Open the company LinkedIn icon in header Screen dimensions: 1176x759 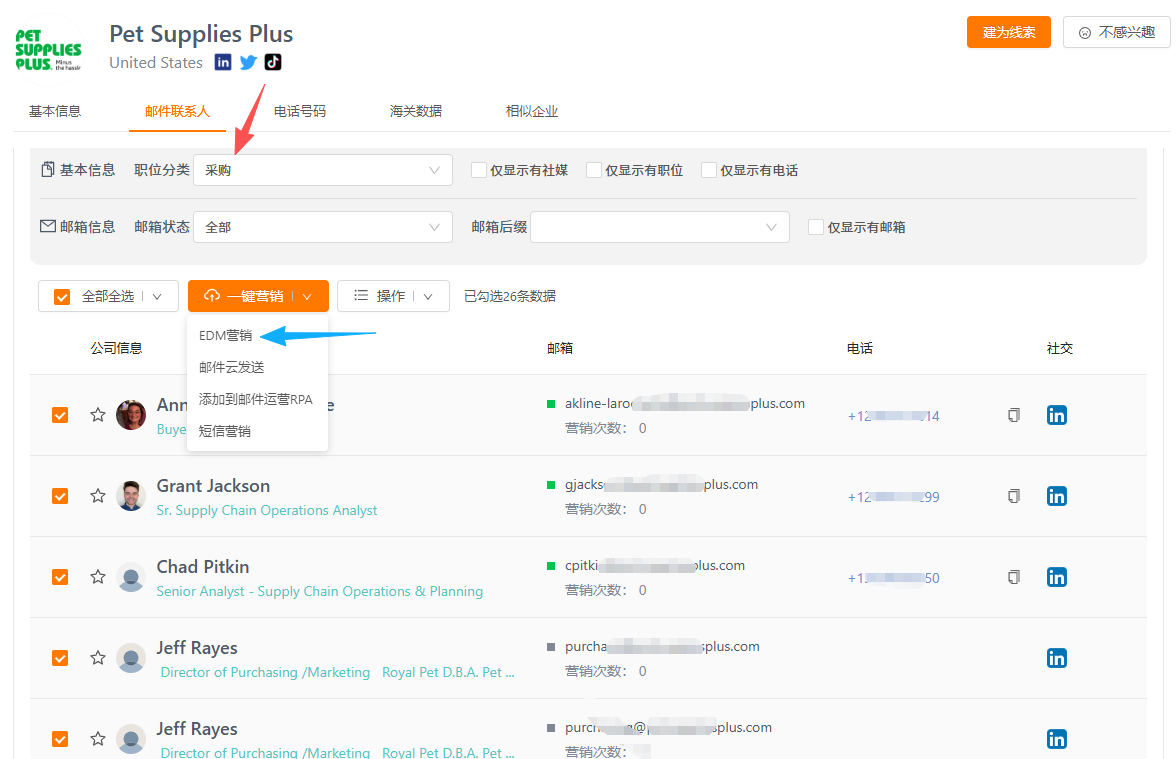point(223,62)
